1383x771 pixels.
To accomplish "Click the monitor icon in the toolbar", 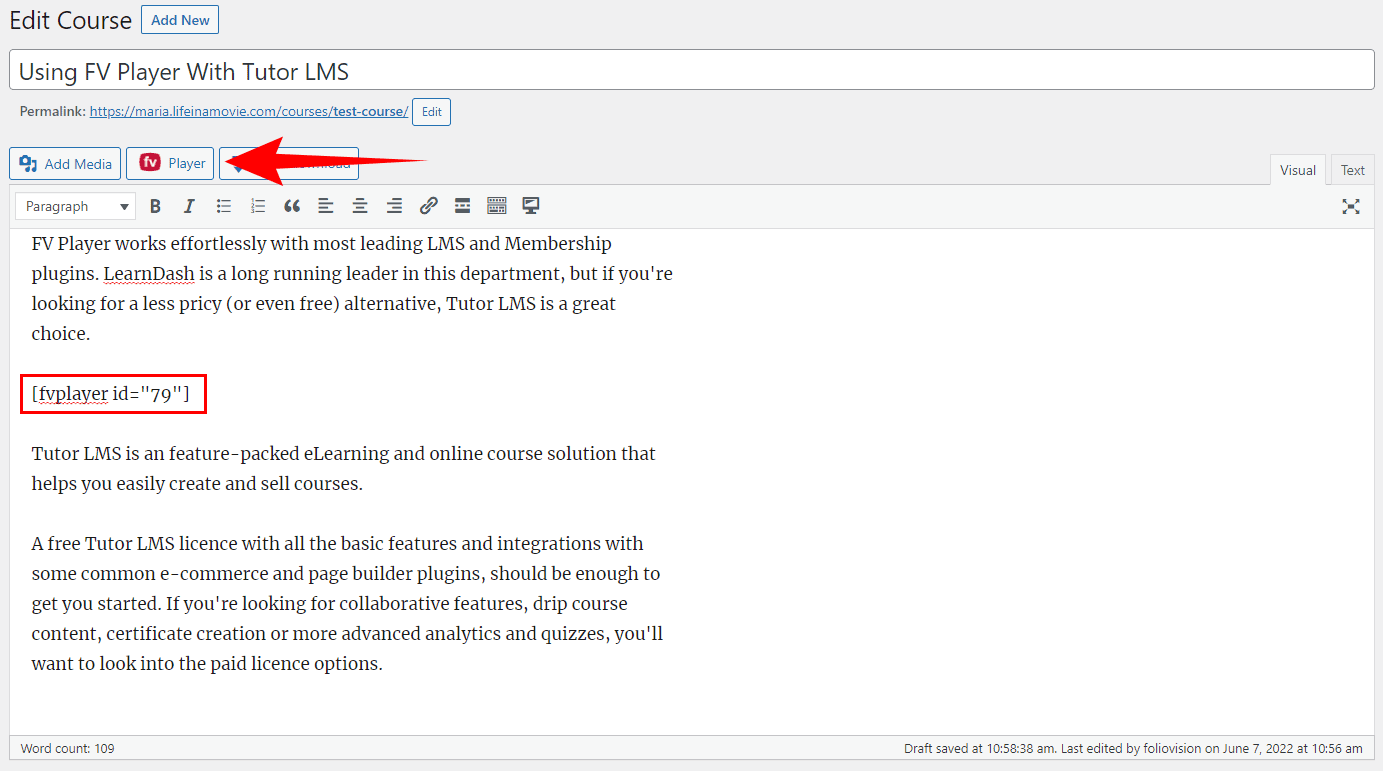I will 531,206.
